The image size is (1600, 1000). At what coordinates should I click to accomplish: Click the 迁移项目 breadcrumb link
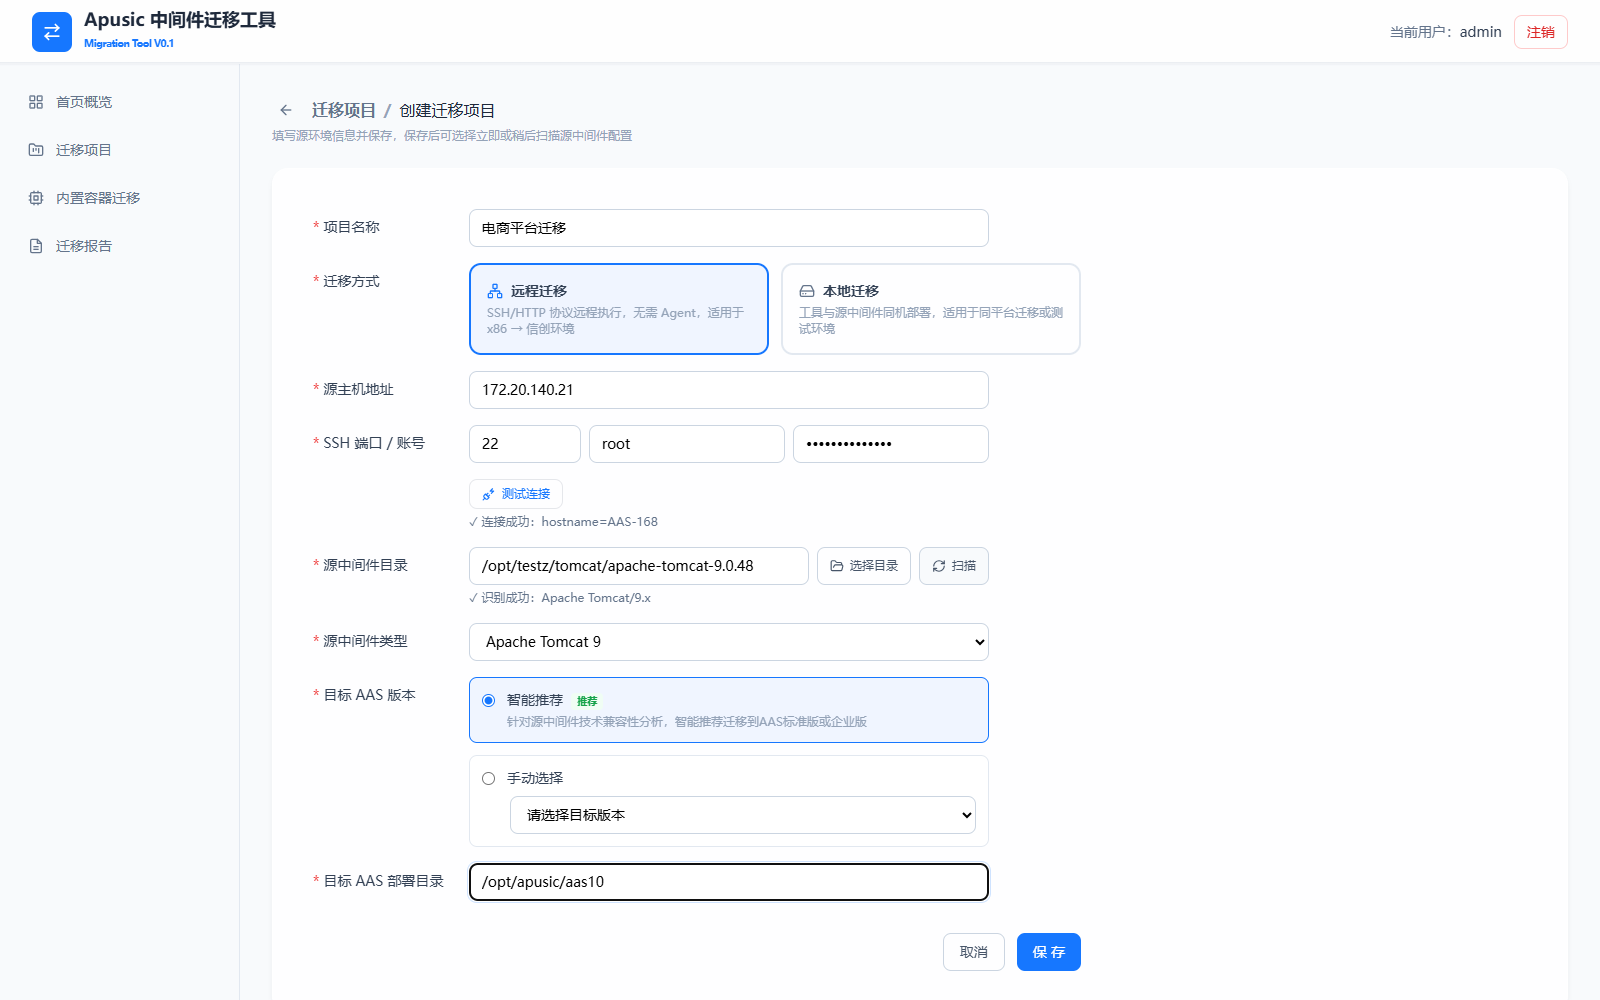(x=344, y=110)
